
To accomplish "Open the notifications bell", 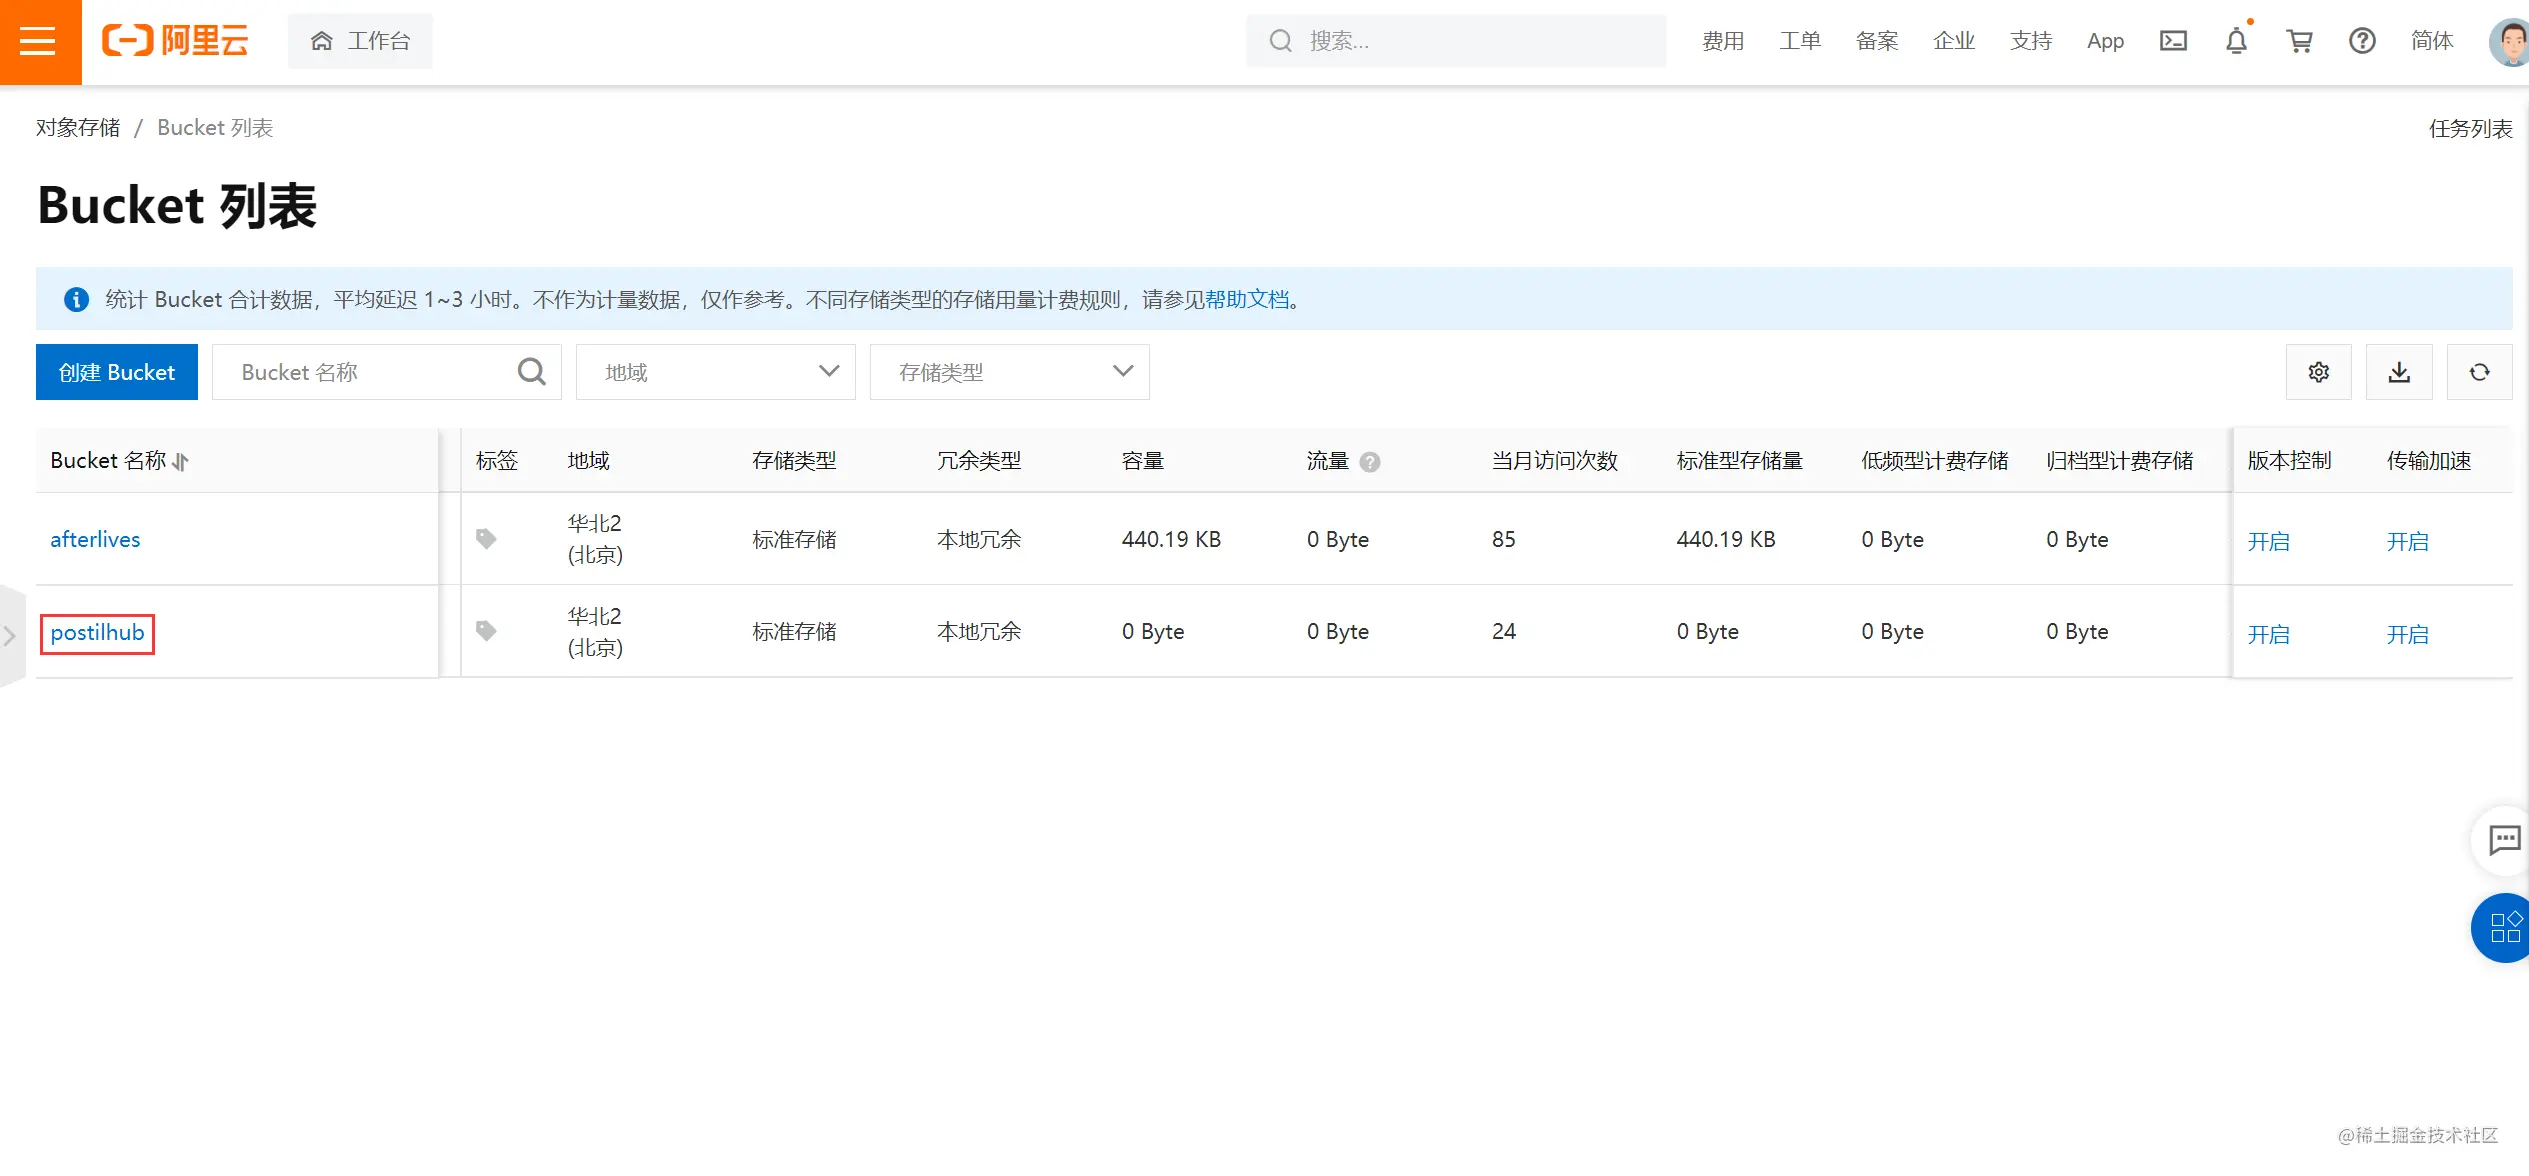I will [x=2236, y=41].
